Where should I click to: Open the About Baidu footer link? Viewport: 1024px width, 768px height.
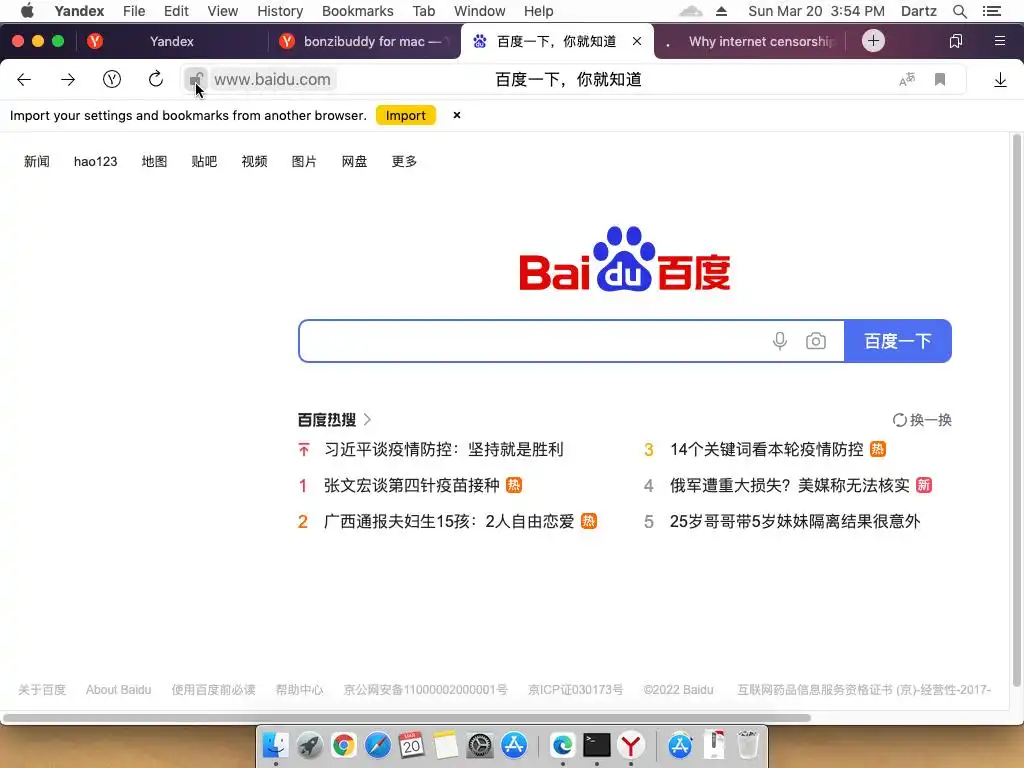118,690
